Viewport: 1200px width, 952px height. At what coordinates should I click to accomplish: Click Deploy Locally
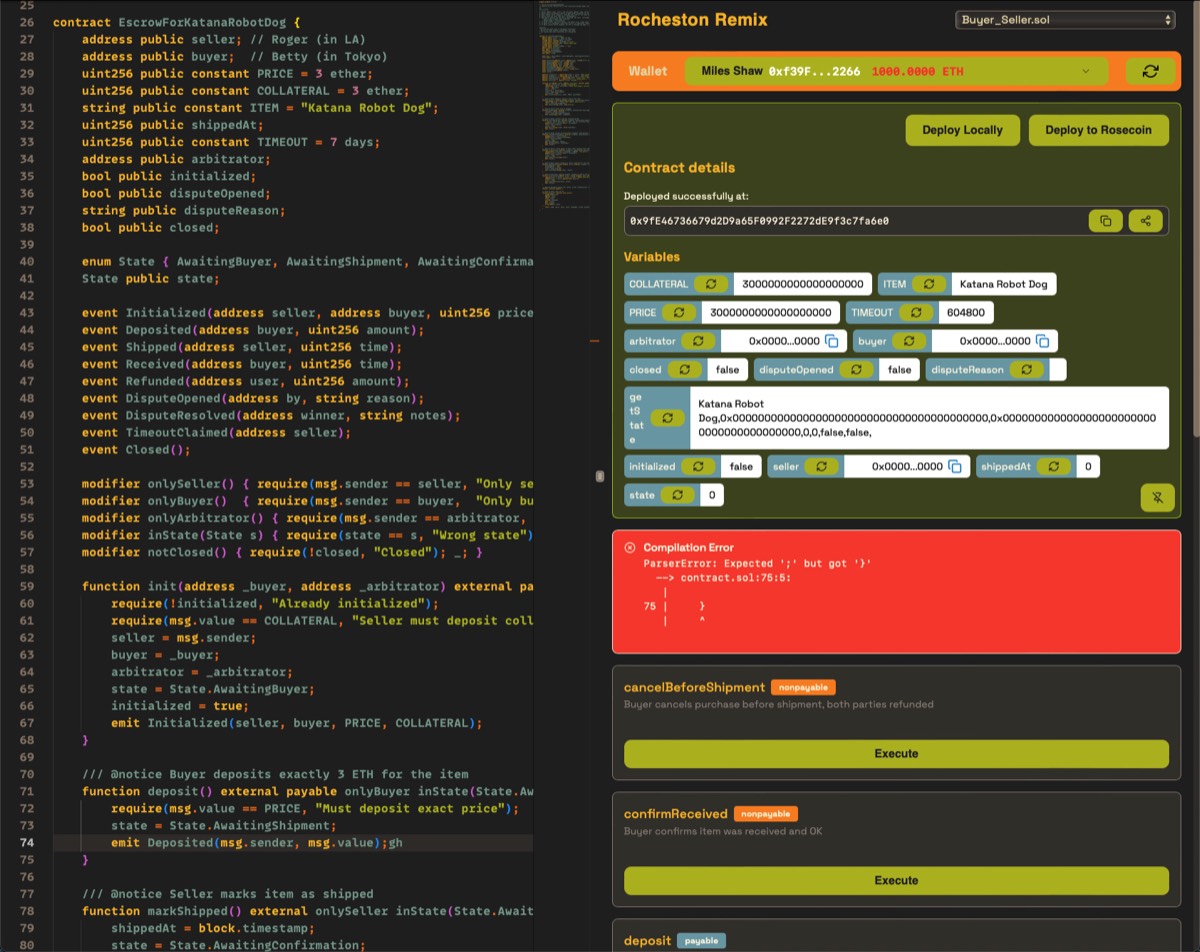[x=962, y=130]
